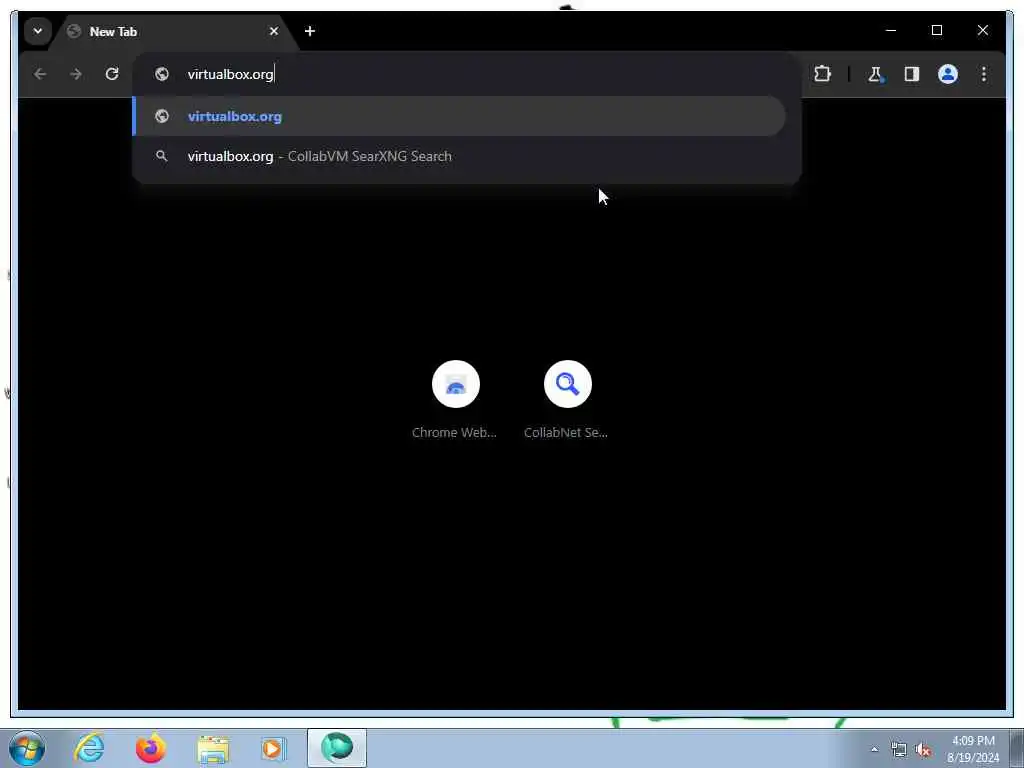Open the Chrome Web Store shortcut
Screen dimensions: 1024x768
(456, 384)
